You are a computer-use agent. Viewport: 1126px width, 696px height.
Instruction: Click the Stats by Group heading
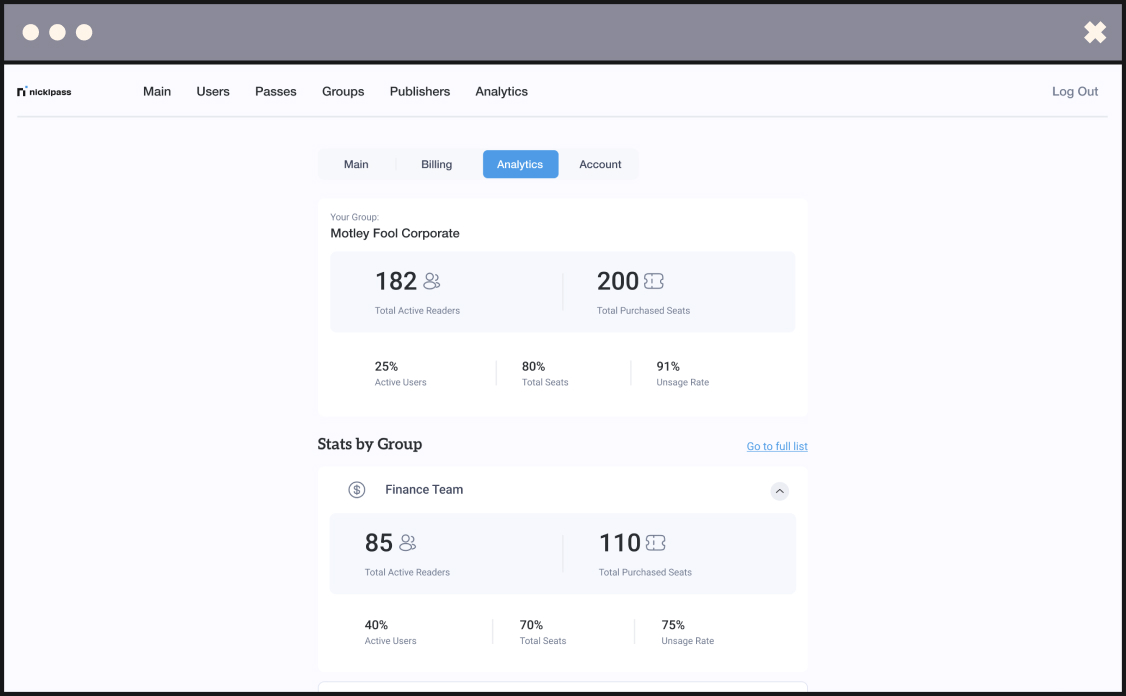[370, 445]
